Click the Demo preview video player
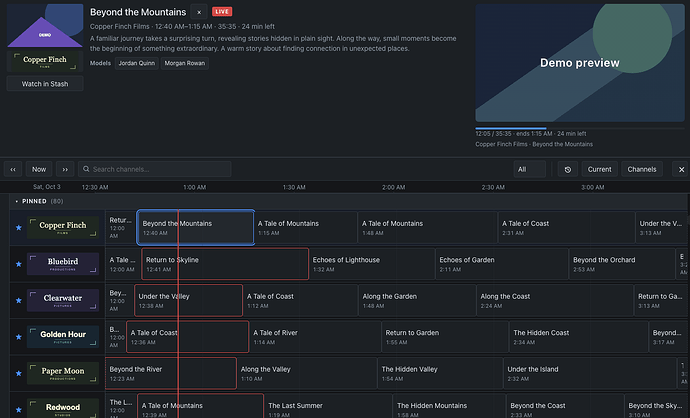690x418 pixels. tap(580, 63)
